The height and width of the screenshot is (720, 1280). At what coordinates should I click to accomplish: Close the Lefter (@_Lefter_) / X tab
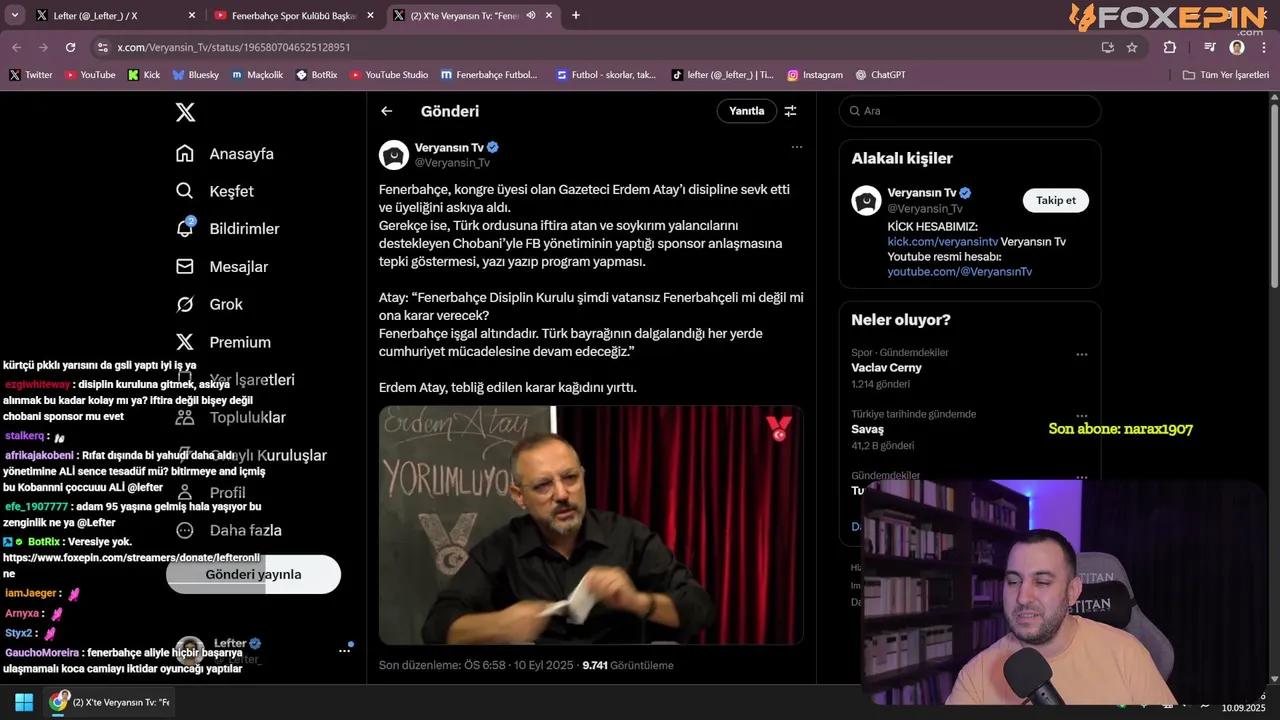tap(192, 15)
